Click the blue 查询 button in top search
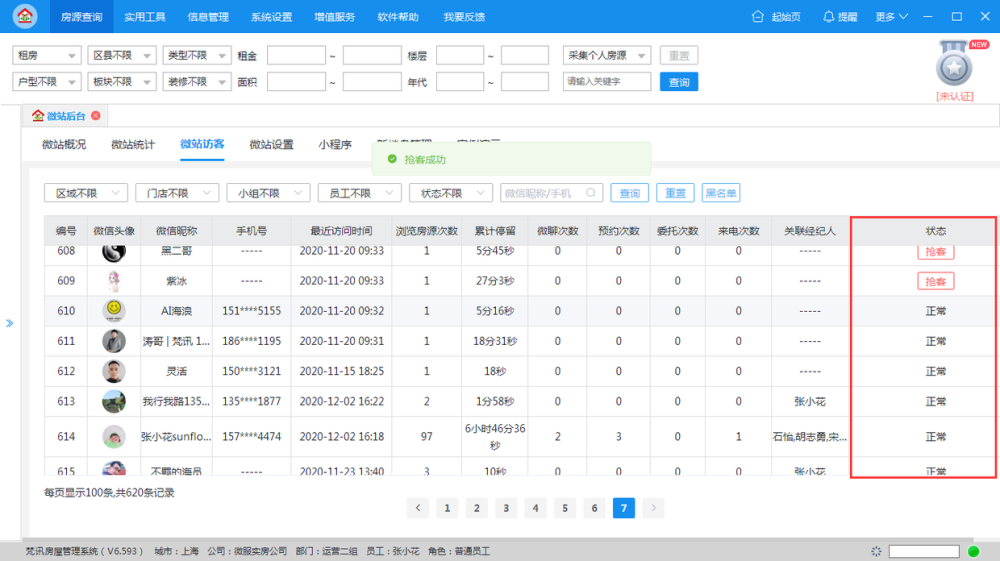 tap(679, 82)
